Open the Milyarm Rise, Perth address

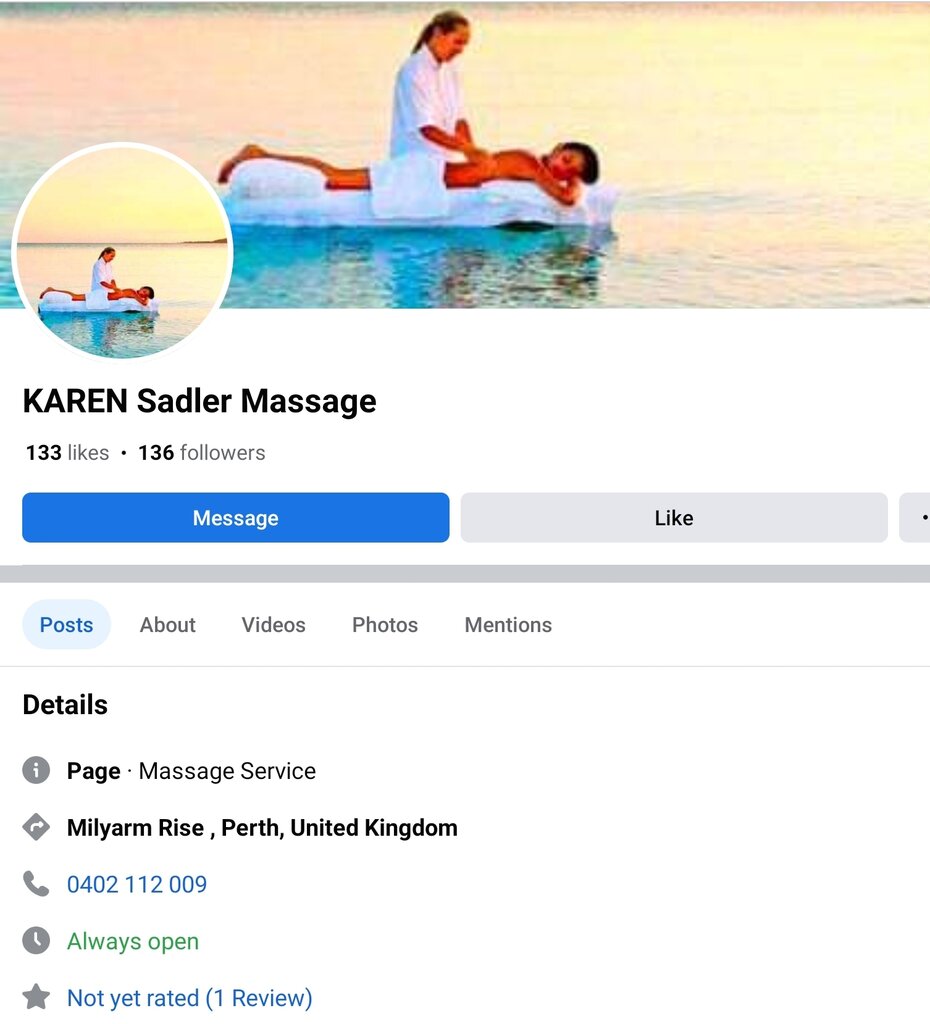pyautogui.click(x=263, y=827)
